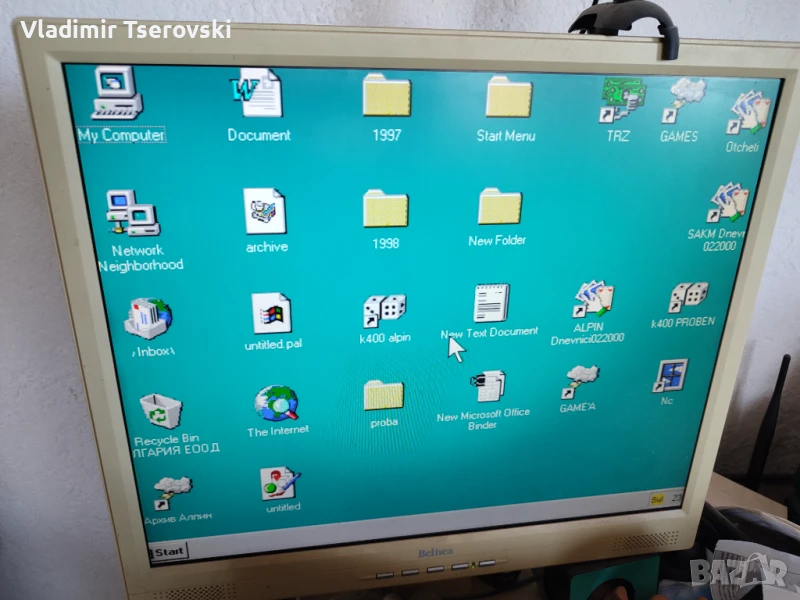The width and height of the screenshot is (800, 600).
Task: Open the My Computer desktop icon
Action: (x=117, y=94)
